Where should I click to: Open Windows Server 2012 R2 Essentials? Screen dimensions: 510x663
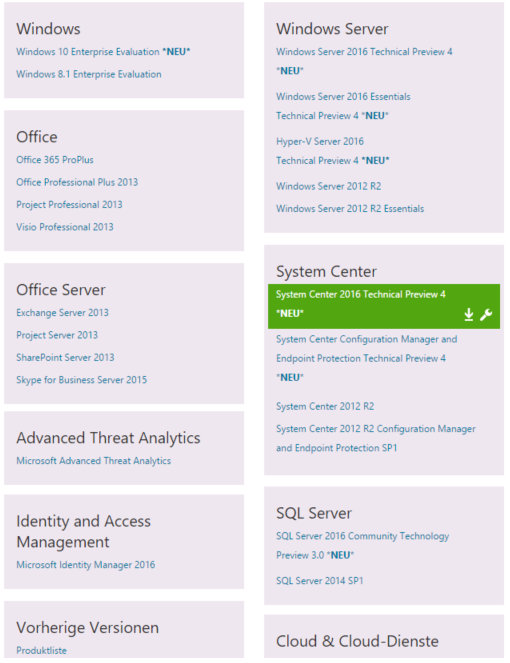pyautogui.click(x=350, y=208)
